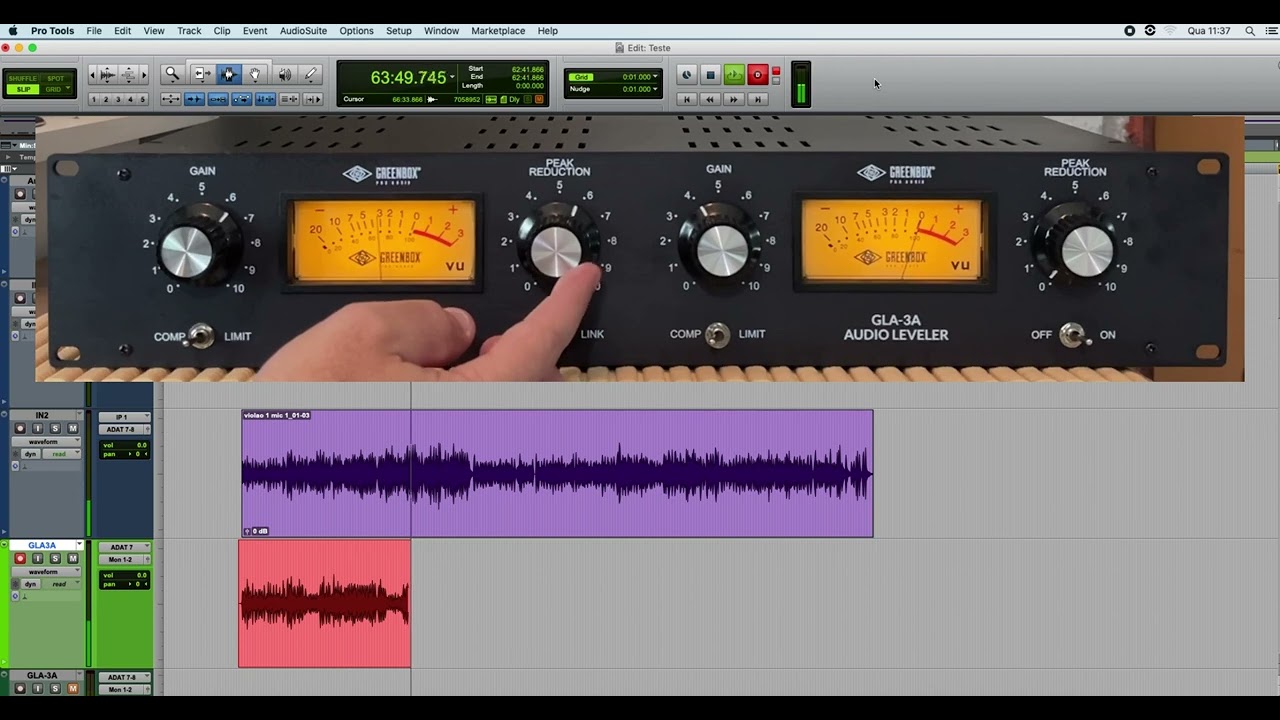Enable Spot edit mode
The width and height of the screenshot is (1280, 720).
(56, 78)
